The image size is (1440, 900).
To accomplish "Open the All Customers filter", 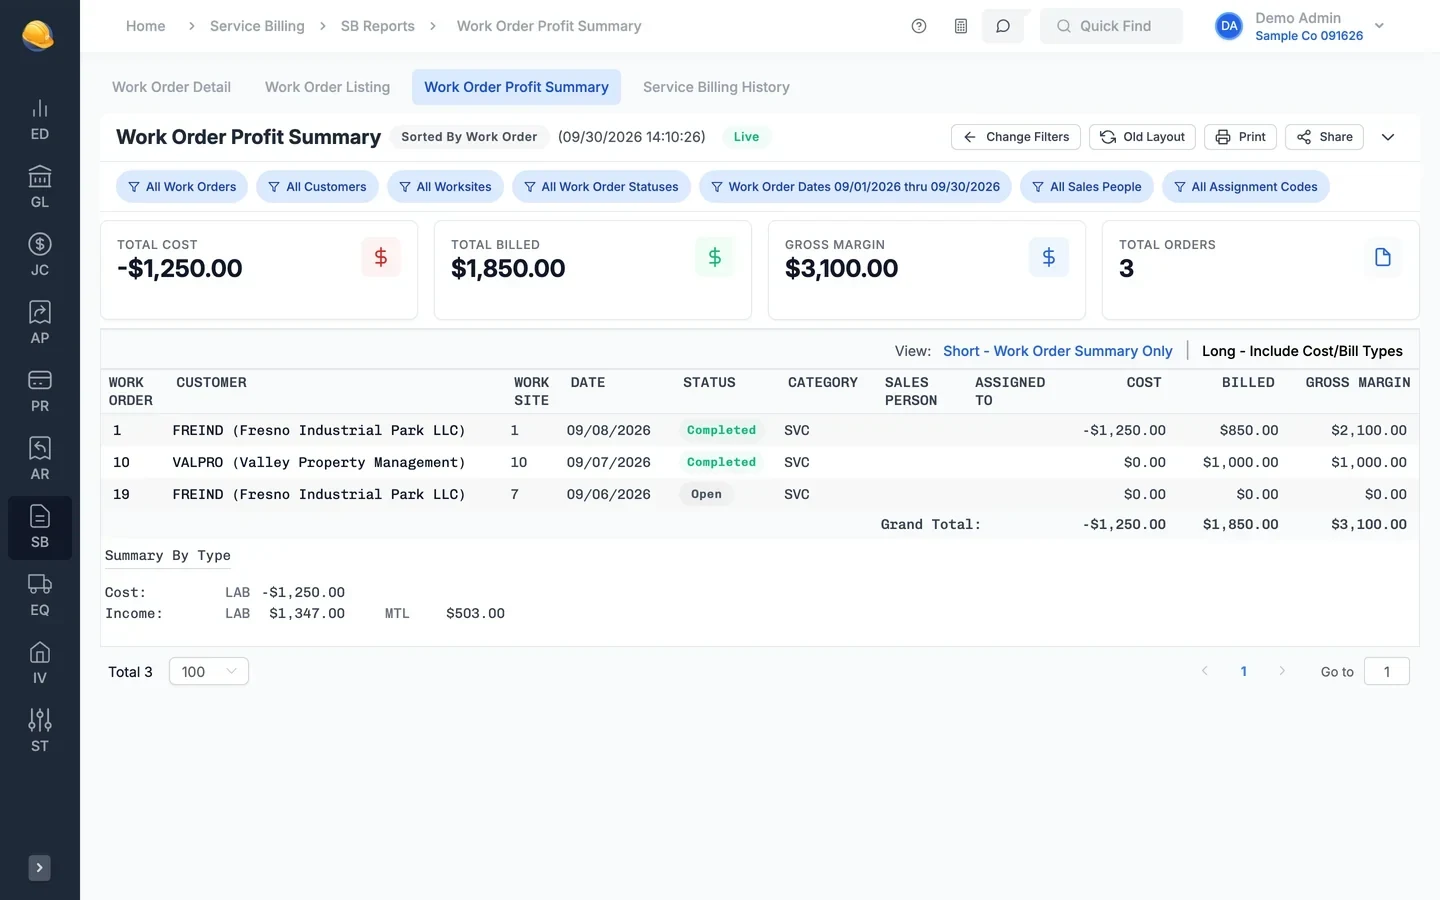I will click(317, 187).
